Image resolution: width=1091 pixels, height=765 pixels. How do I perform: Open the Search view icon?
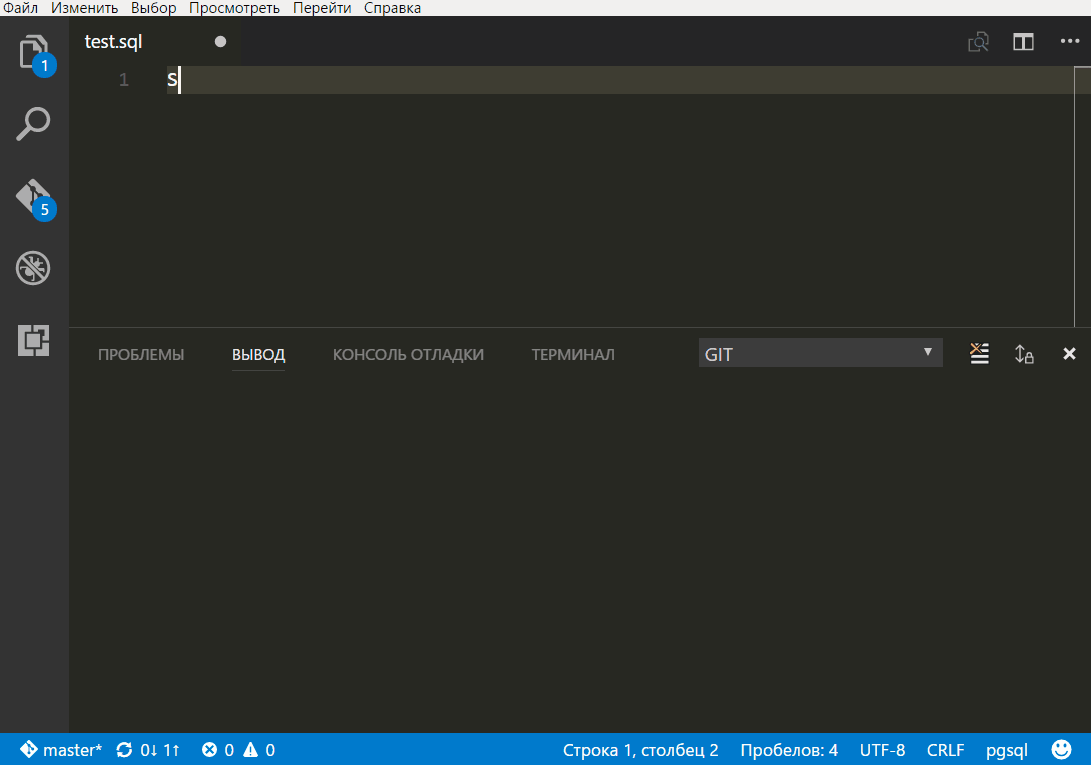coord(34,124)
